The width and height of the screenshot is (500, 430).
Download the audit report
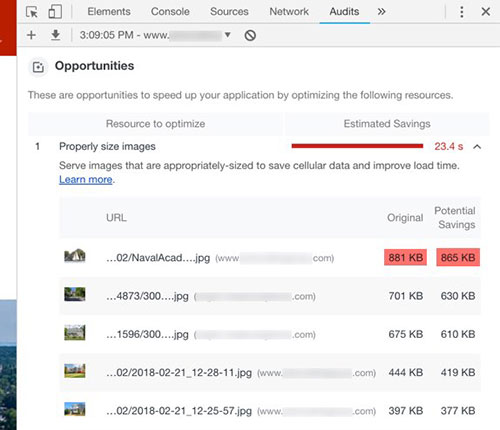(x=56, y=35)
